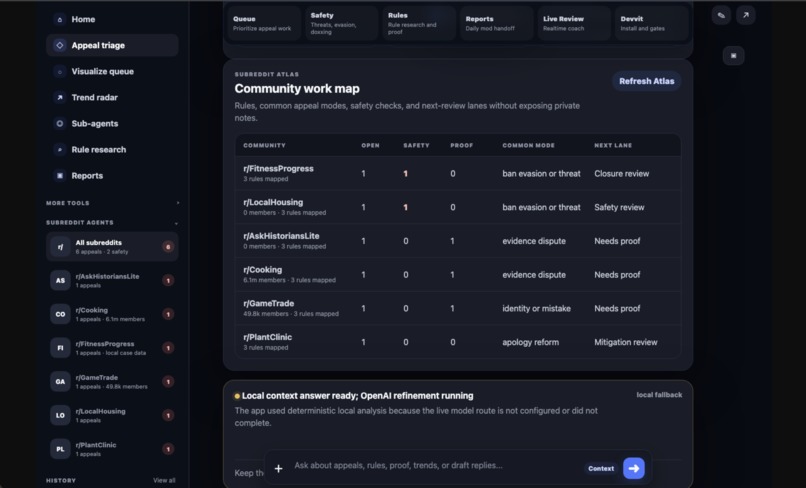Viewport: 806px width, 488px height.
Task: Click the Mitigation review lane cell
Action: pyautogui.click(x=626, y=342)
